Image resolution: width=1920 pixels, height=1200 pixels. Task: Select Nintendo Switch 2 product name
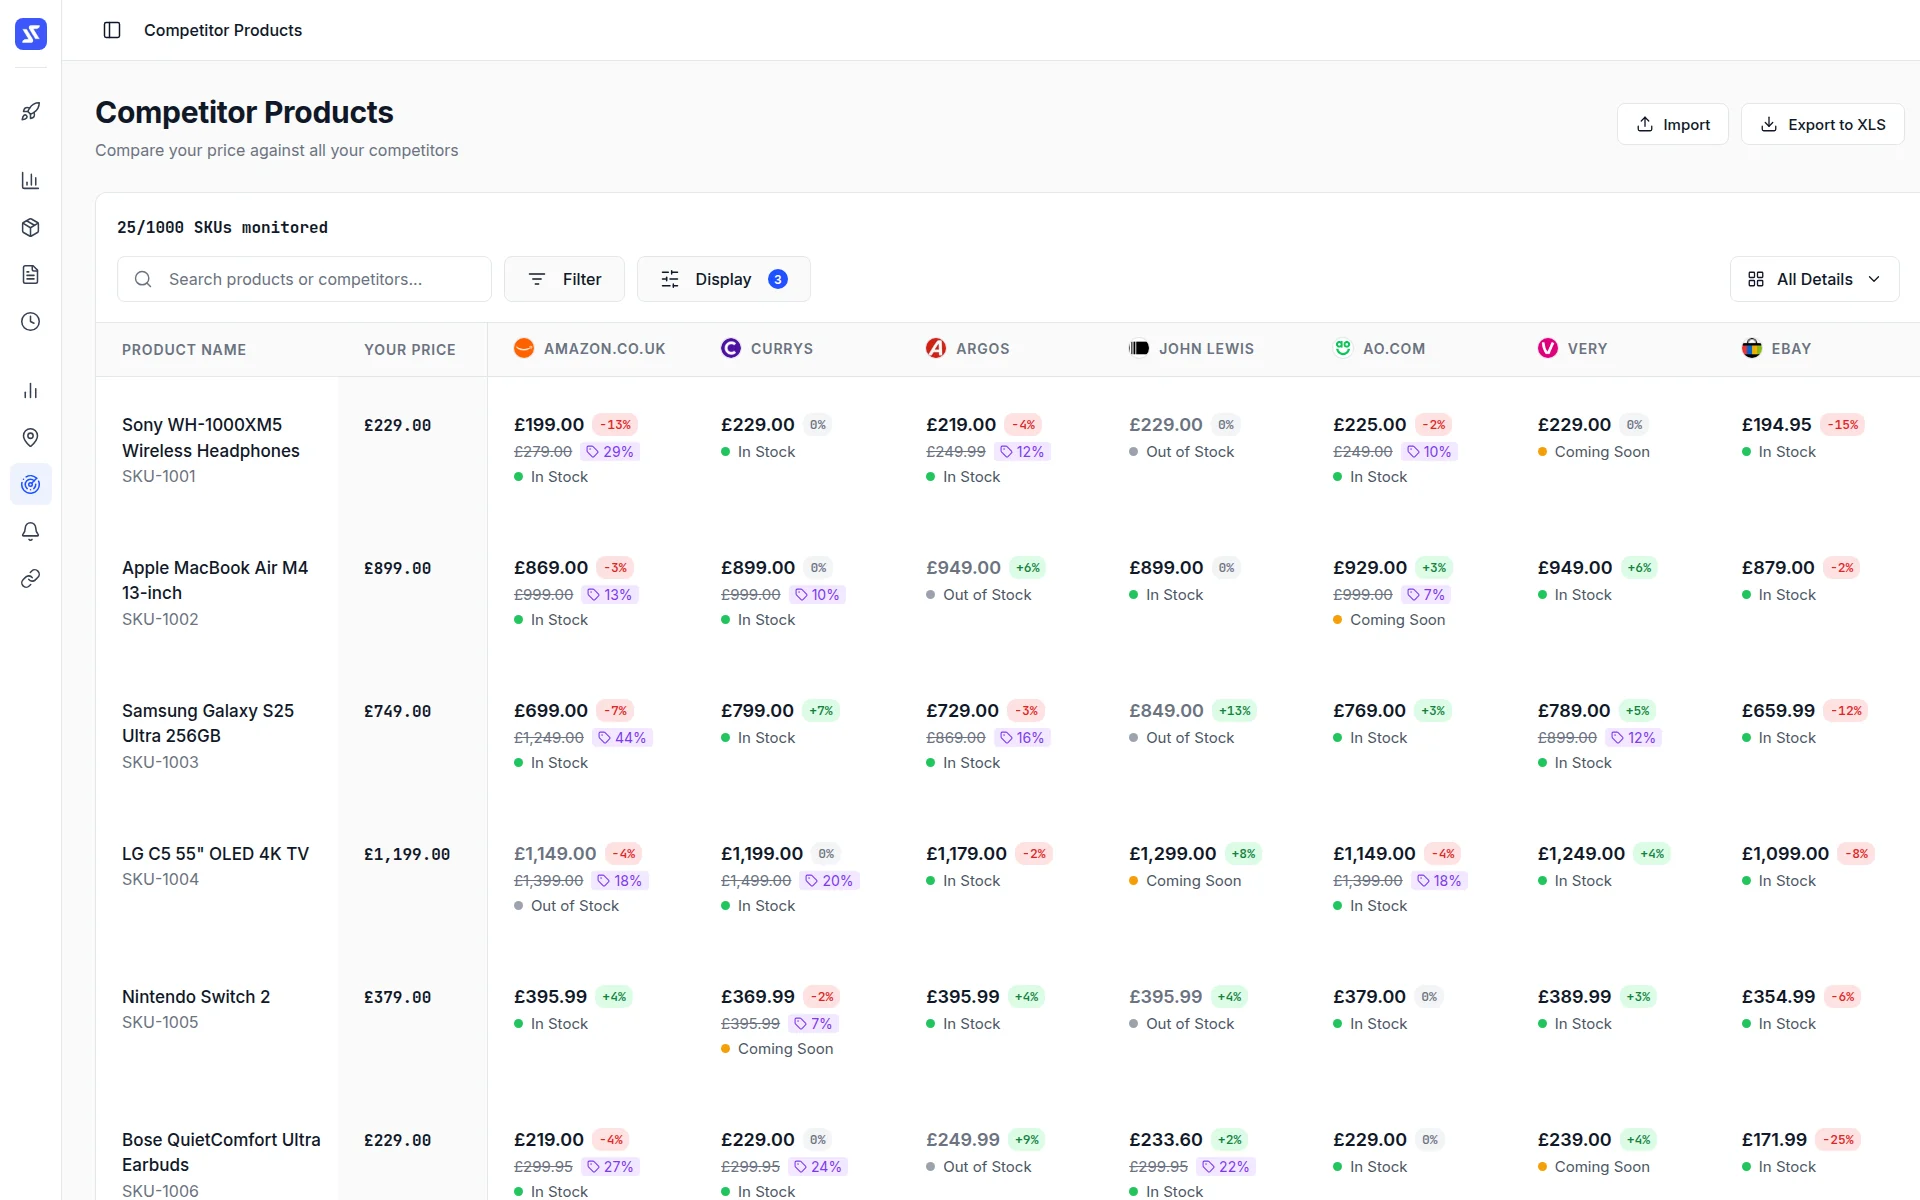pyautogui.click(x=196, y=997)
